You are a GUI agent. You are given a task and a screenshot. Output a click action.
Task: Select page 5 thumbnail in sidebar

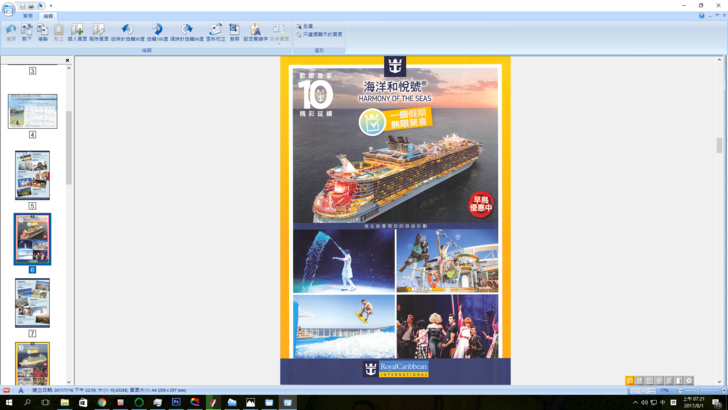coord(32,174)
